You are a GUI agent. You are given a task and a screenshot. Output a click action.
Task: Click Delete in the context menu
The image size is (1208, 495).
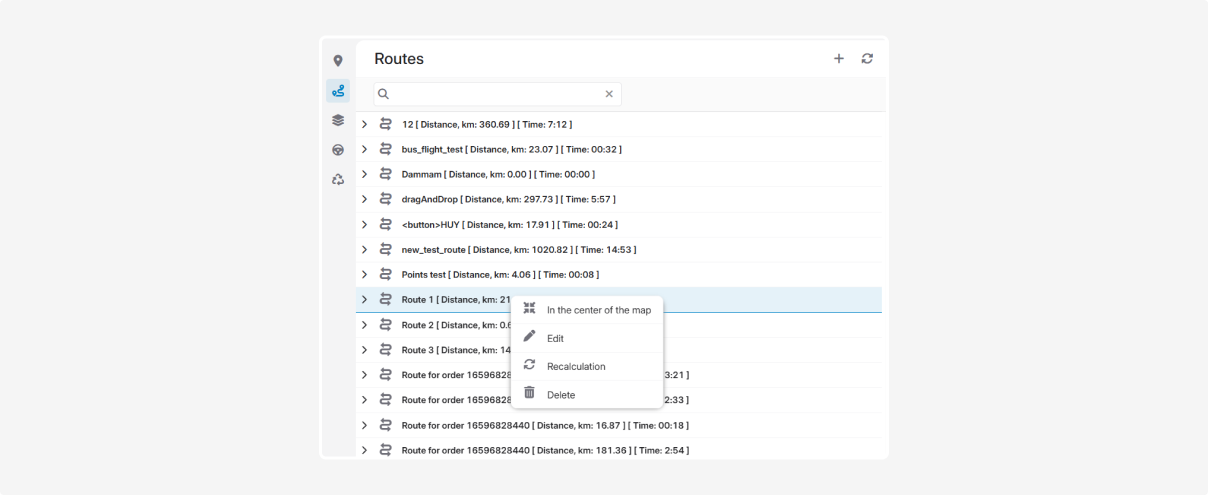click(x=560, y=394)
